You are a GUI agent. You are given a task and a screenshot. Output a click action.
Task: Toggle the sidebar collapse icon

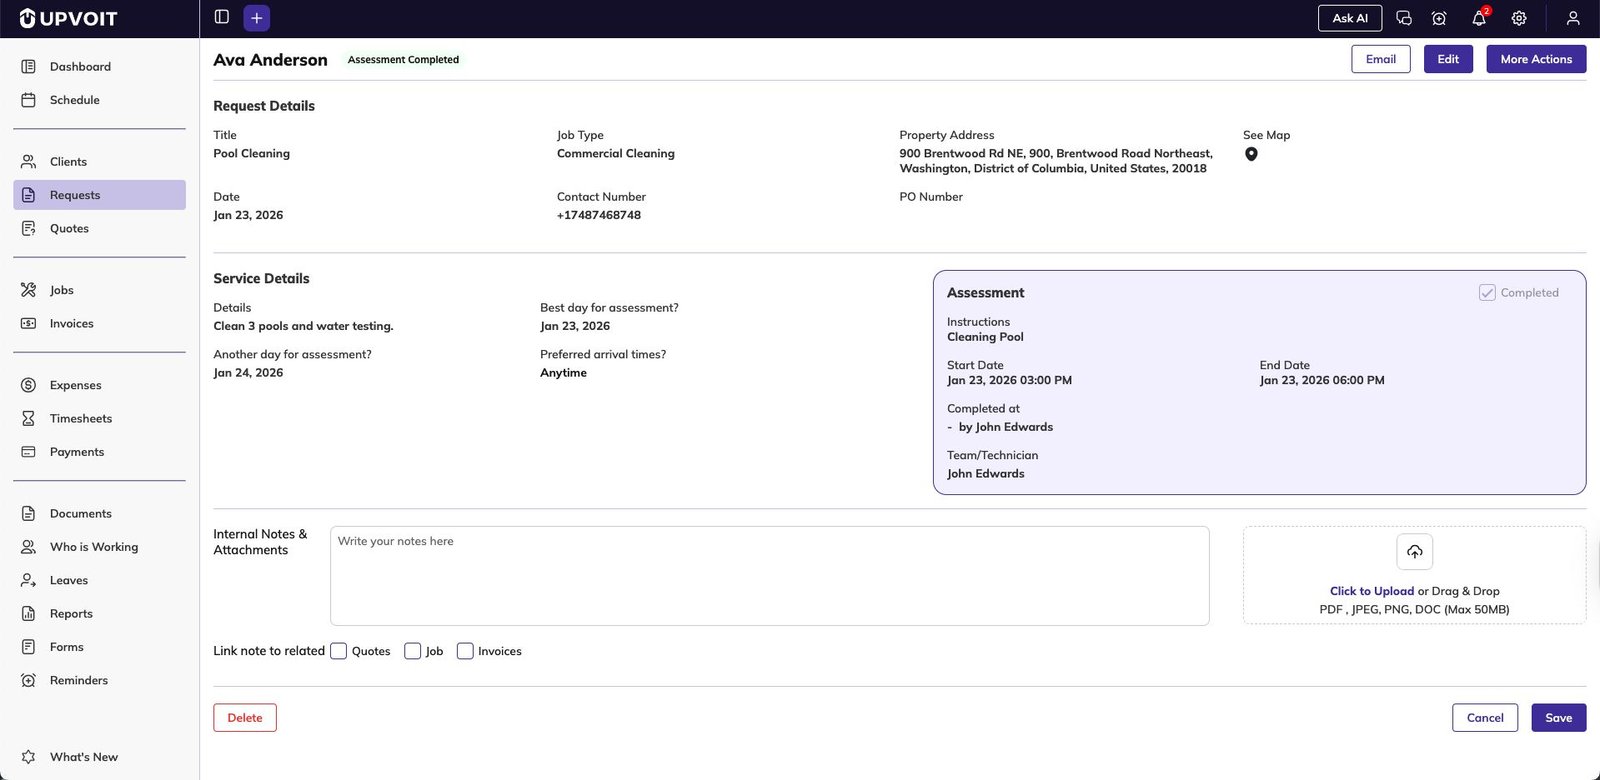tap(222, 17)
